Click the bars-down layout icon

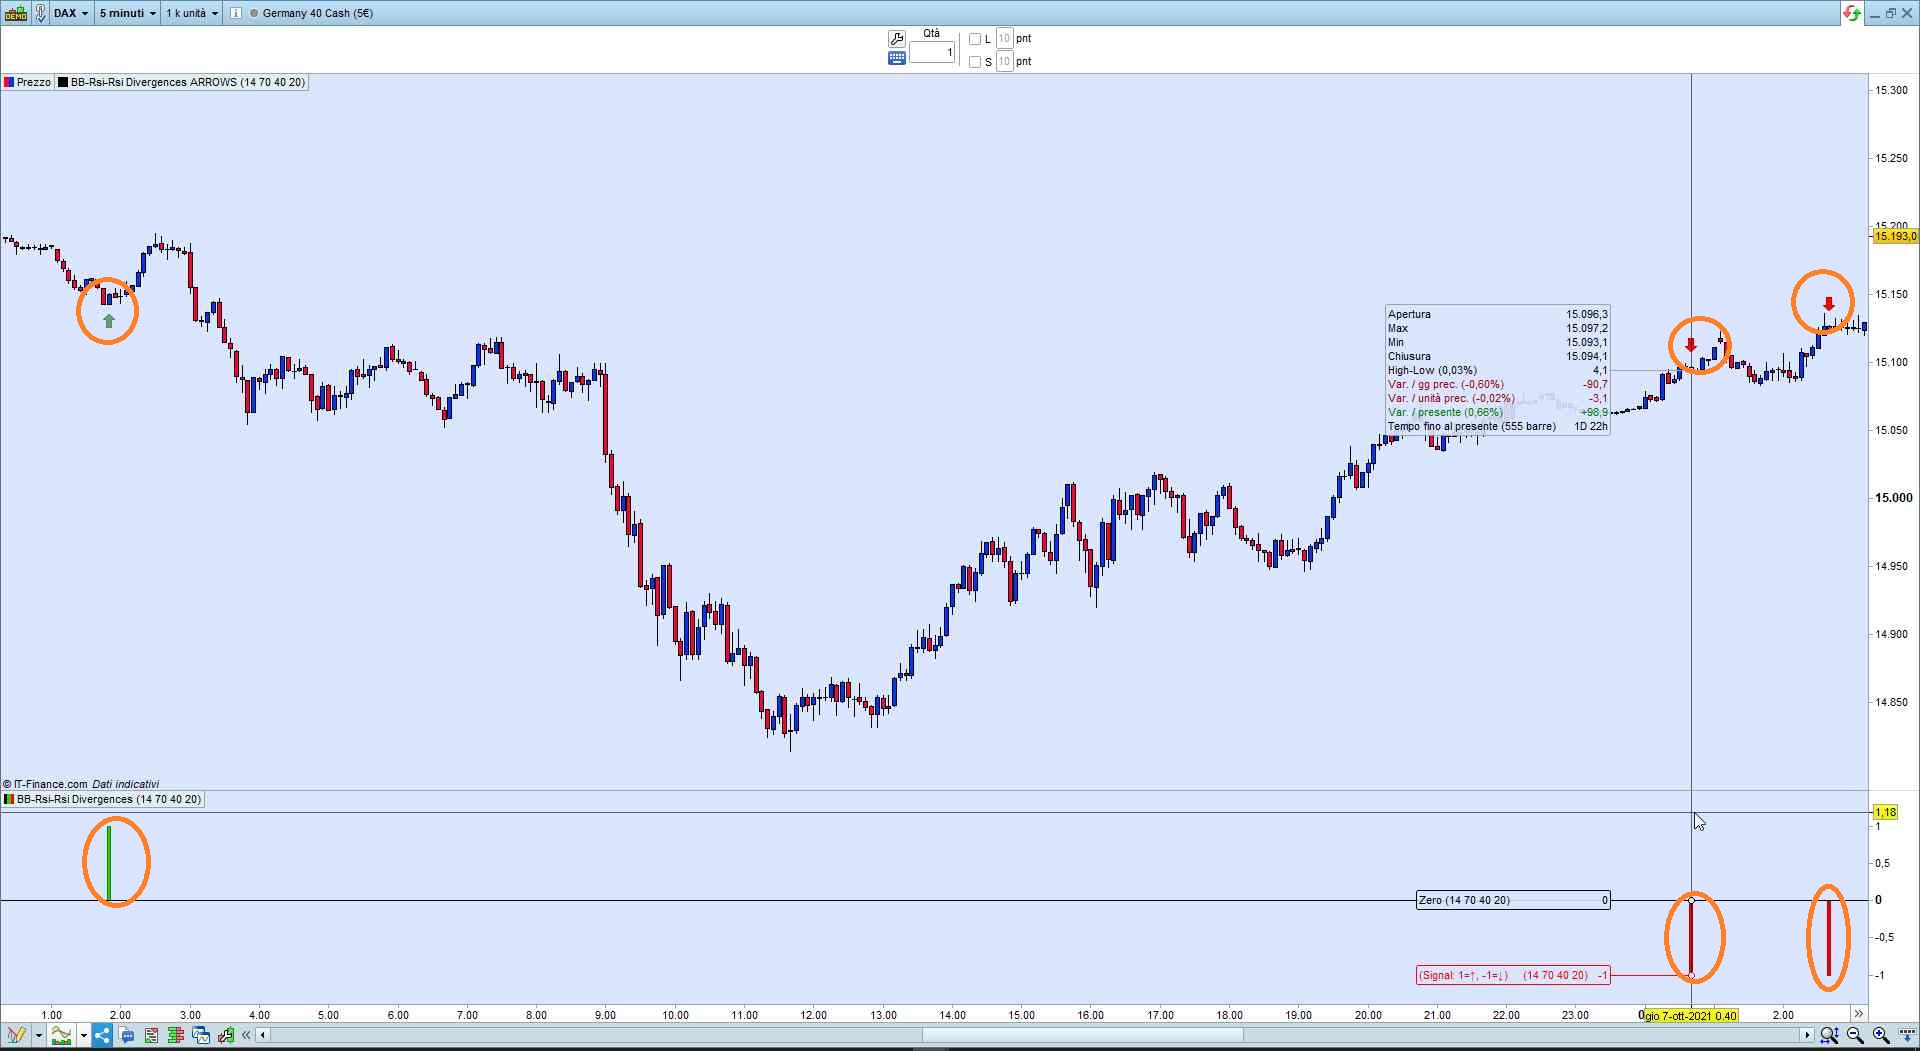pos(1906,1035)
